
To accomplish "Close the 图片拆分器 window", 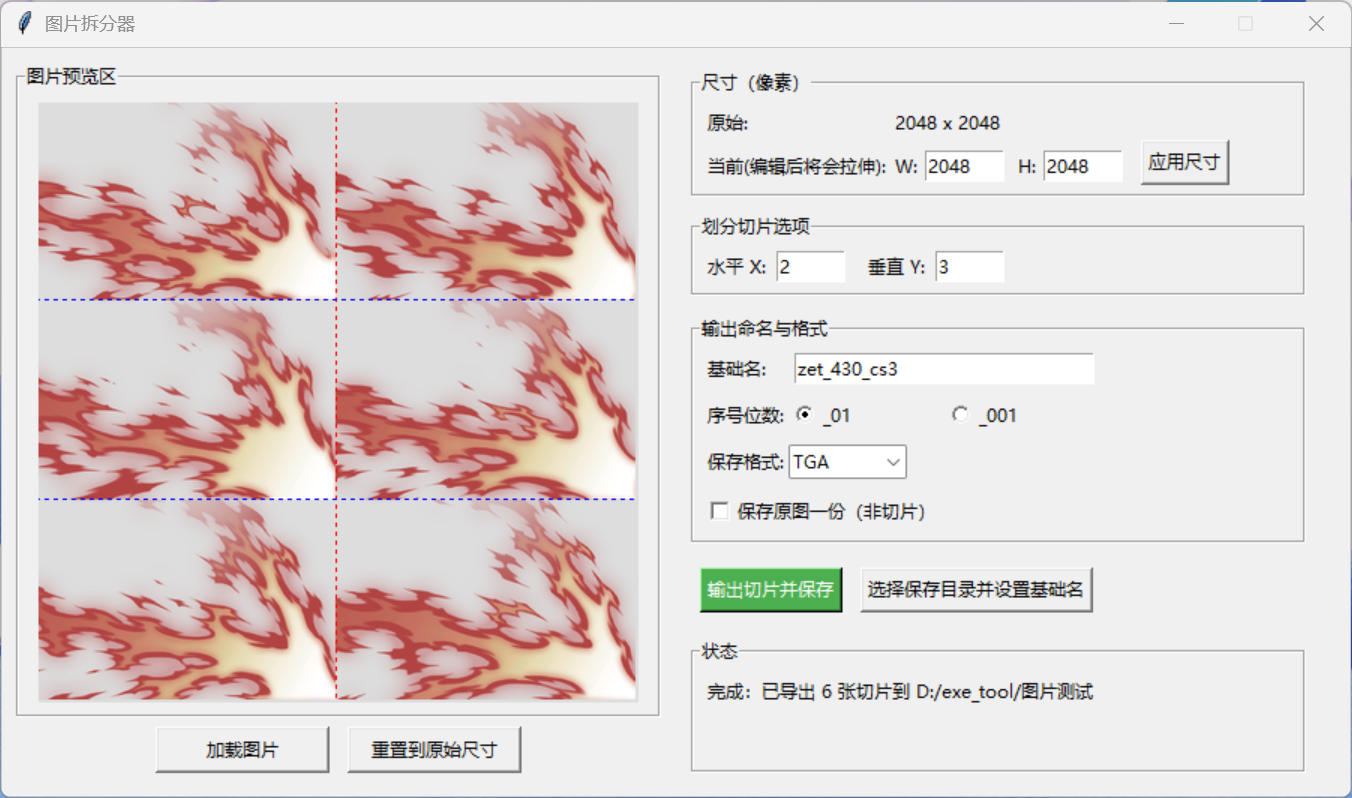I will (x=1316, y=24).
